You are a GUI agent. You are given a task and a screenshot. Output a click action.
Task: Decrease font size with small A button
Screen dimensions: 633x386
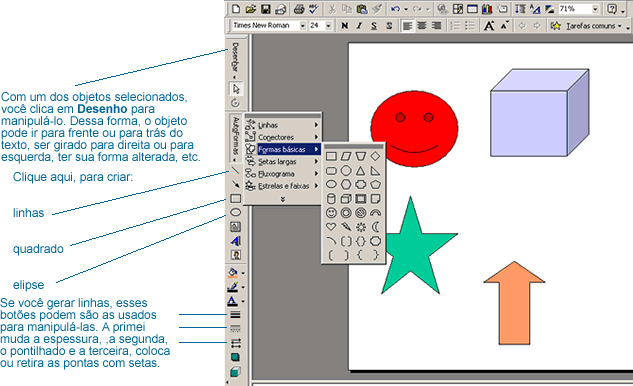coord(505,25)
